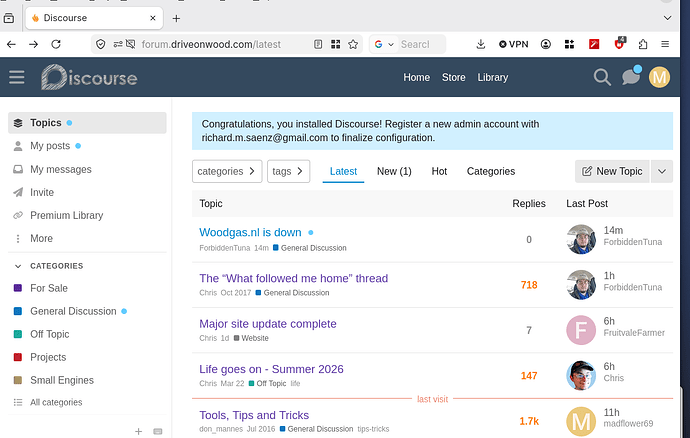Click the browser back arrow
This screenshot has width=690, height=438.
11,44
